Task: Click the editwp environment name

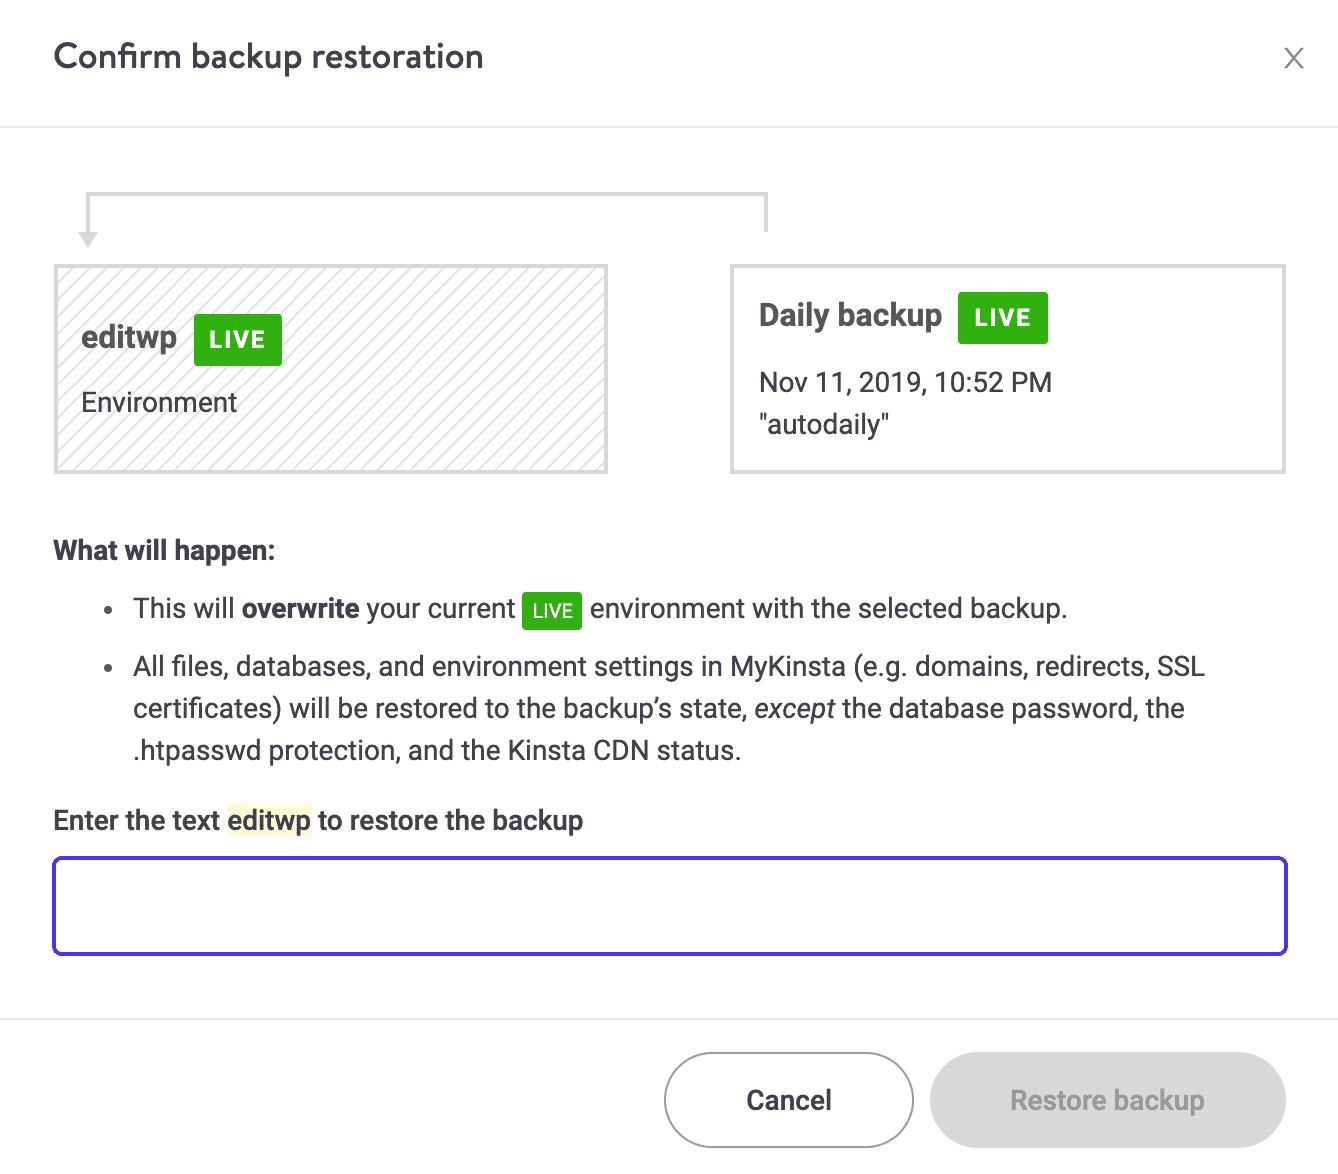Action: 128,338
